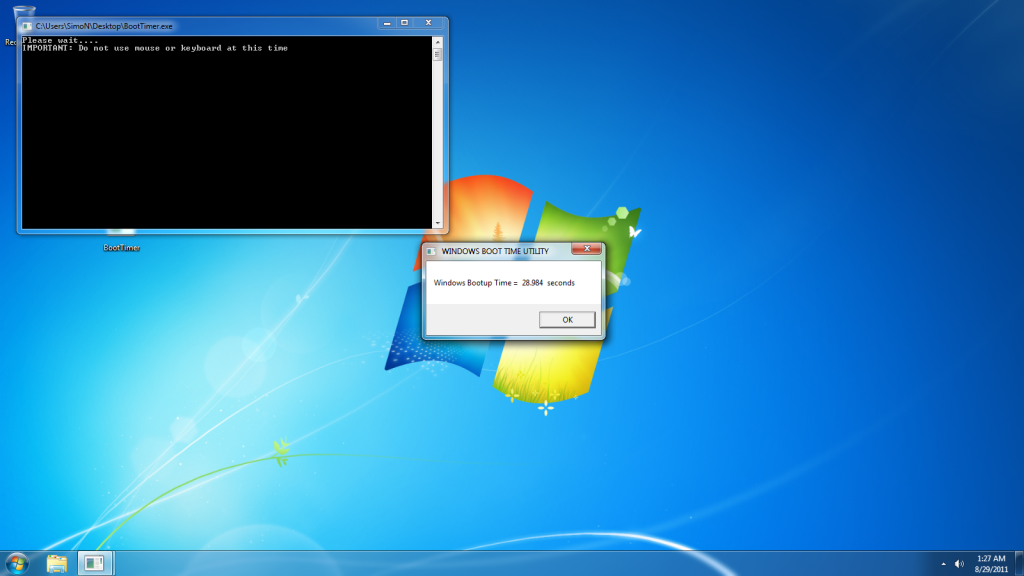Maximize the BootTimer.exe console window
The width and height of the screenshot is (1024, 576).
405,22
